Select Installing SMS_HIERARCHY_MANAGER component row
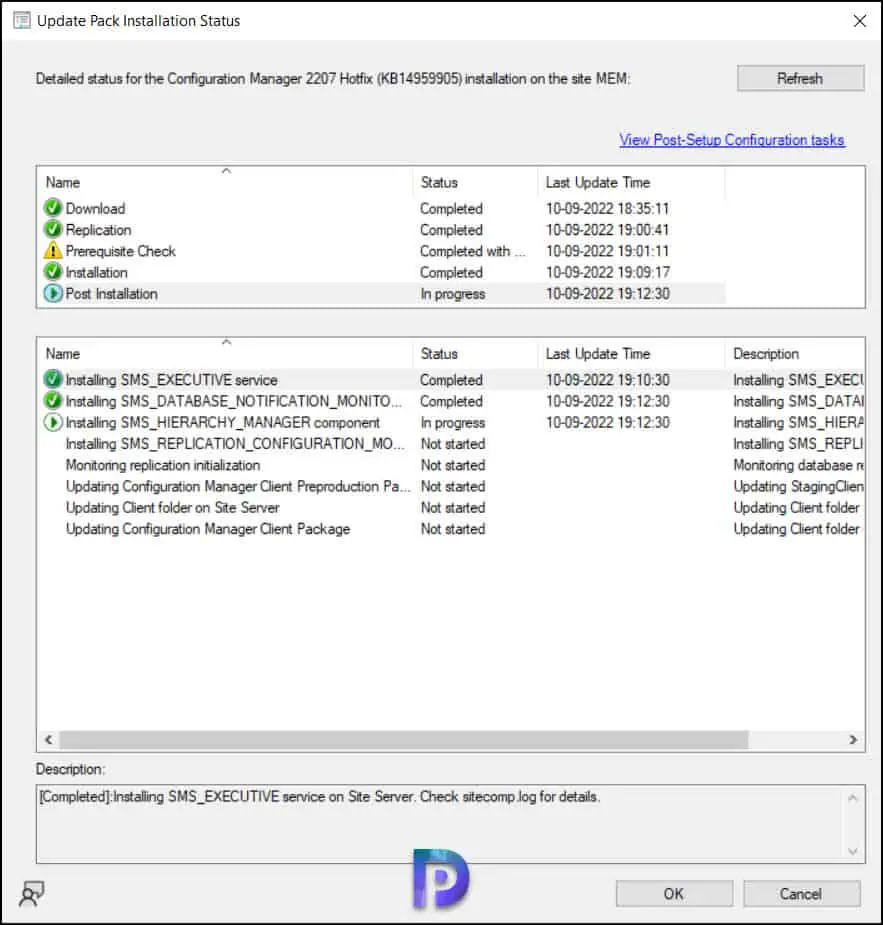The width and height of the screenshot is (883, 925). click(451, 422)
